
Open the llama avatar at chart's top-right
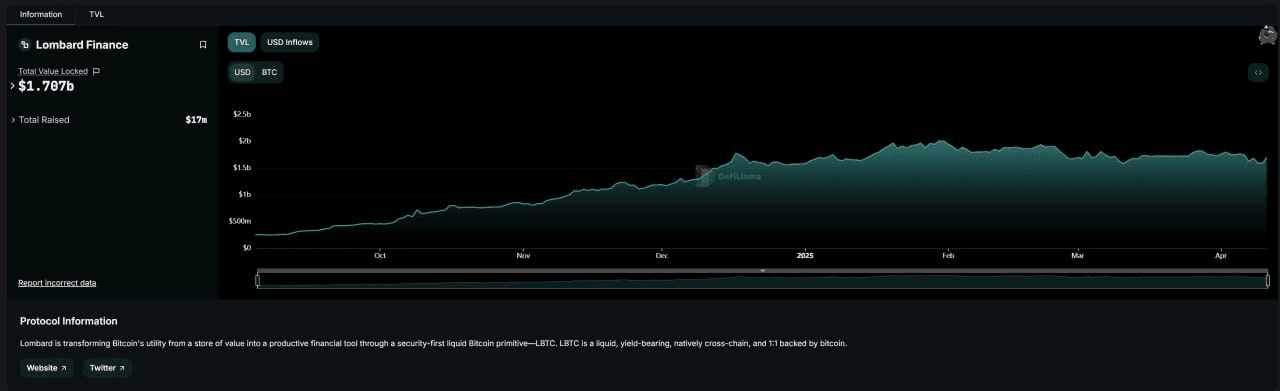[1267, 35]
